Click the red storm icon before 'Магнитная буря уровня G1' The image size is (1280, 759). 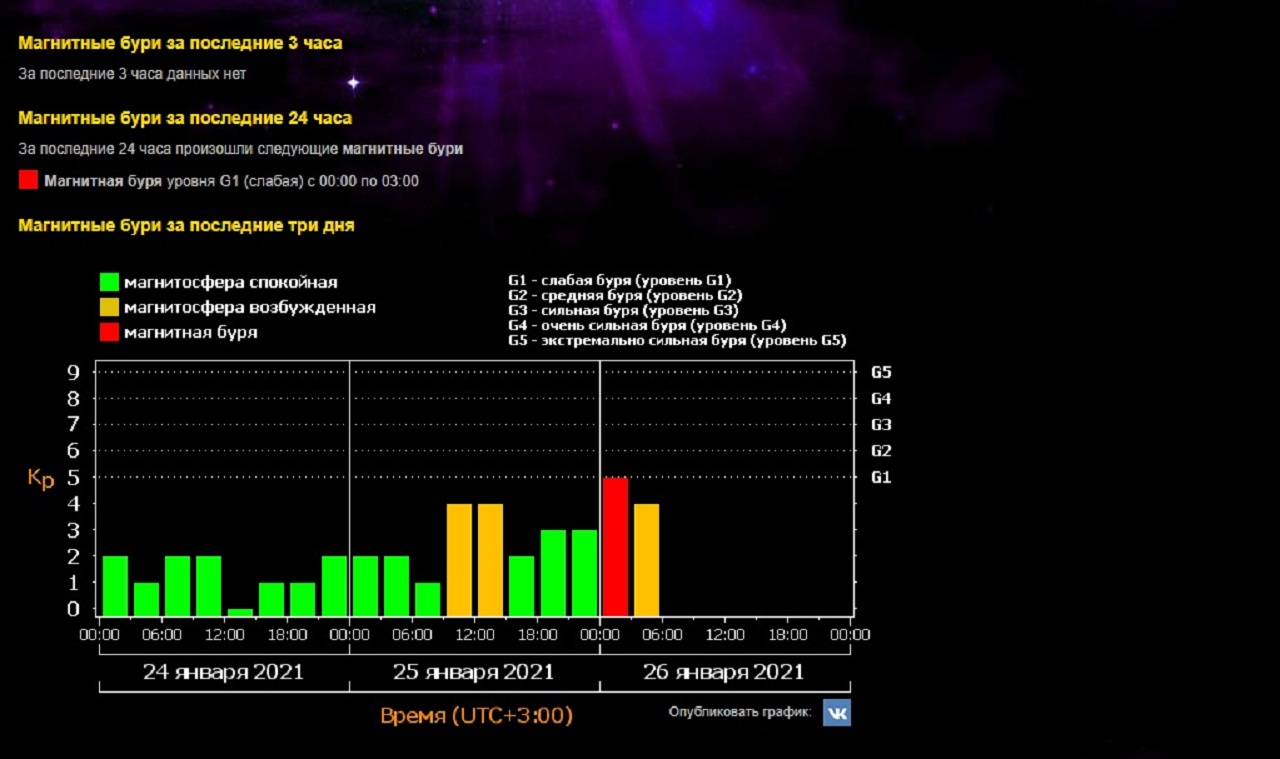click(28, 180)
